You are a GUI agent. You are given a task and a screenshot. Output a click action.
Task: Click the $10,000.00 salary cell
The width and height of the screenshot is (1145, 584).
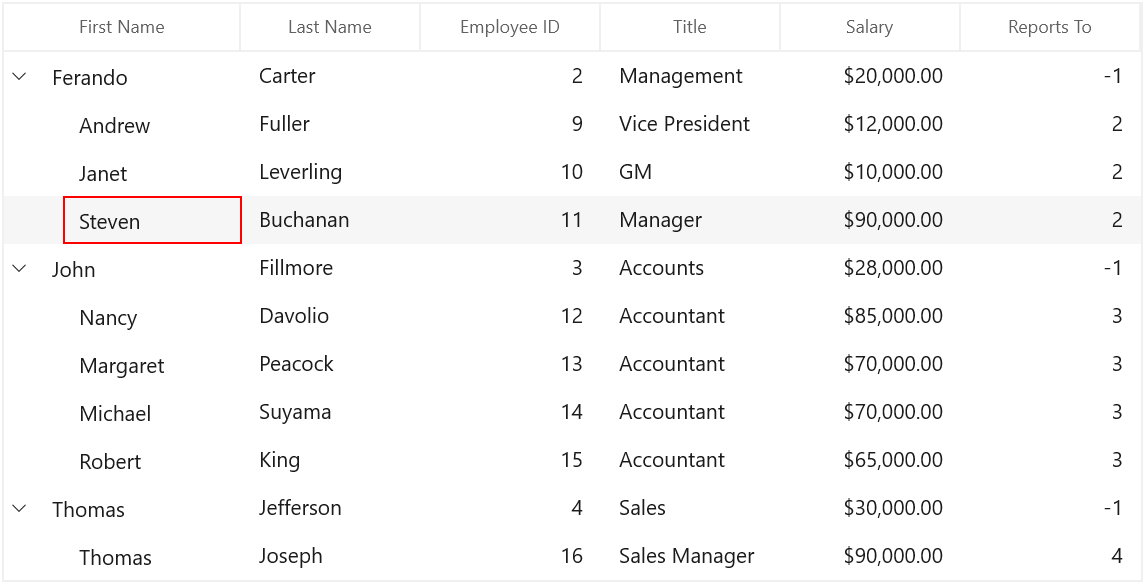870,172
